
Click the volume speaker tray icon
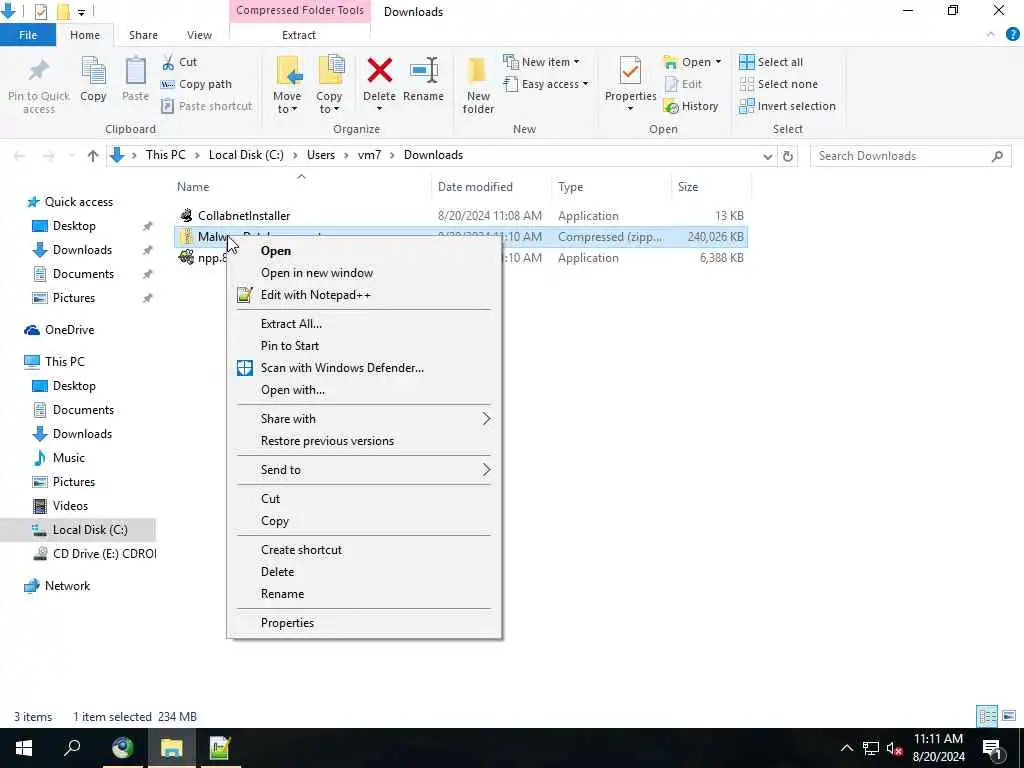point(894,748)
